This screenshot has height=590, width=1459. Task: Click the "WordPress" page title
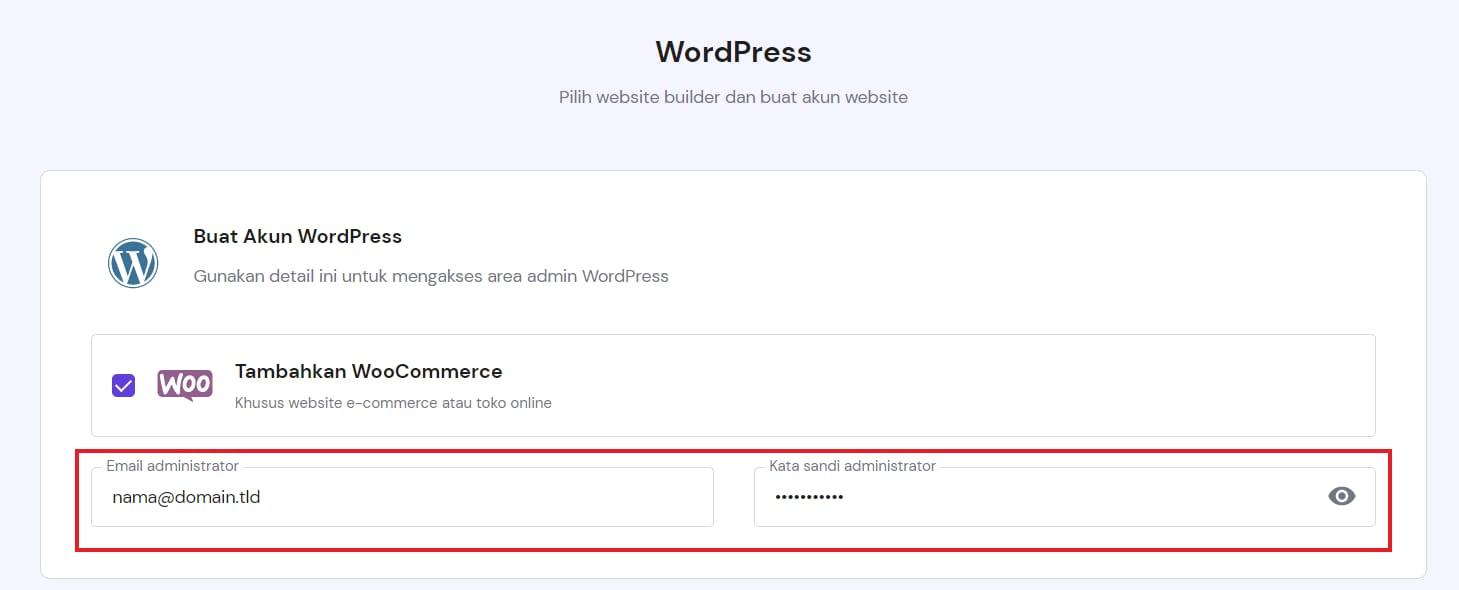[733, 52]
